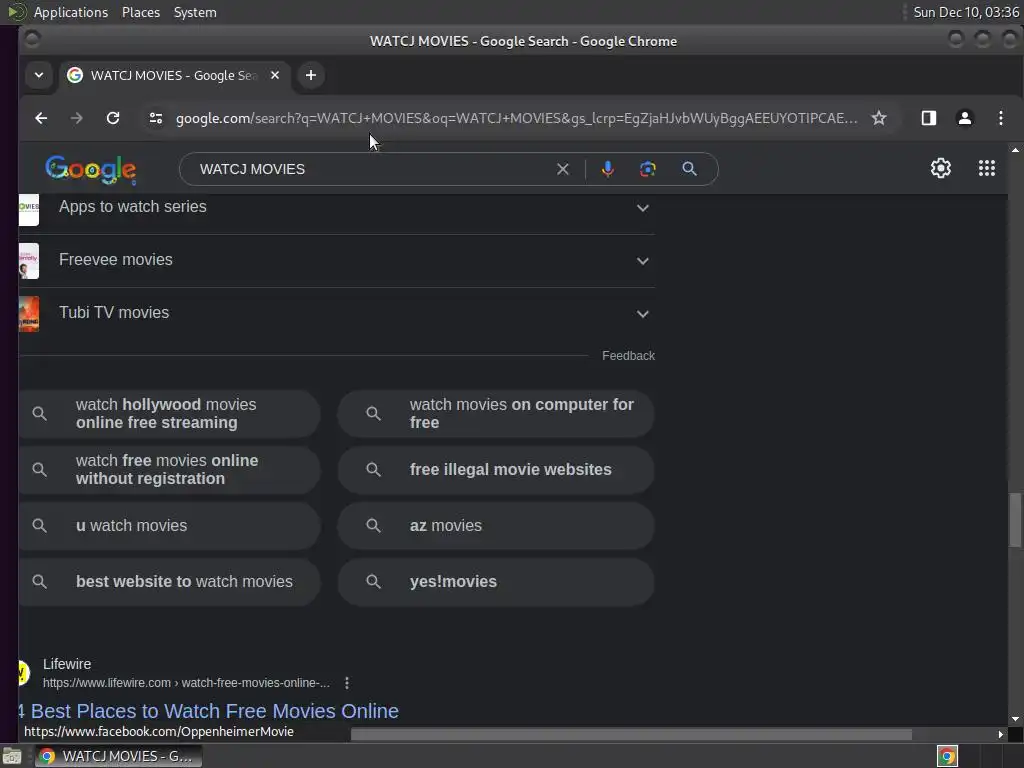Expand Apps to watch series
This screenshot has width=1024, height=768.
[643, 208]
